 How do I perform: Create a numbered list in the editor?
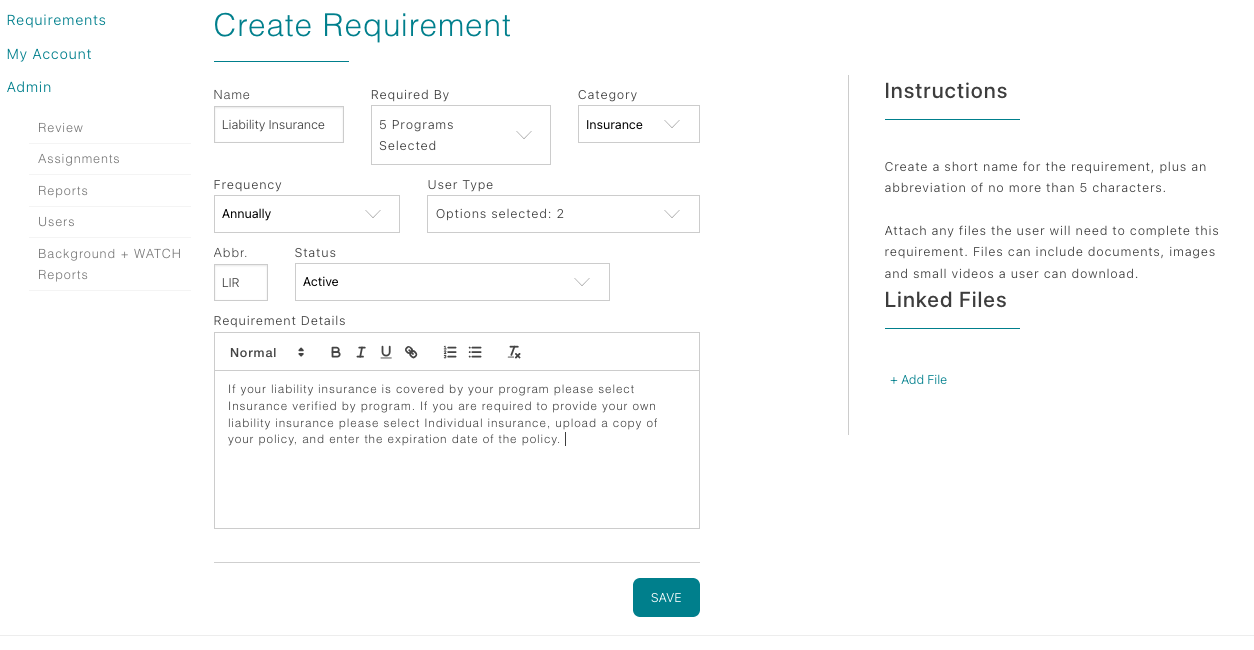coord(449,351)
